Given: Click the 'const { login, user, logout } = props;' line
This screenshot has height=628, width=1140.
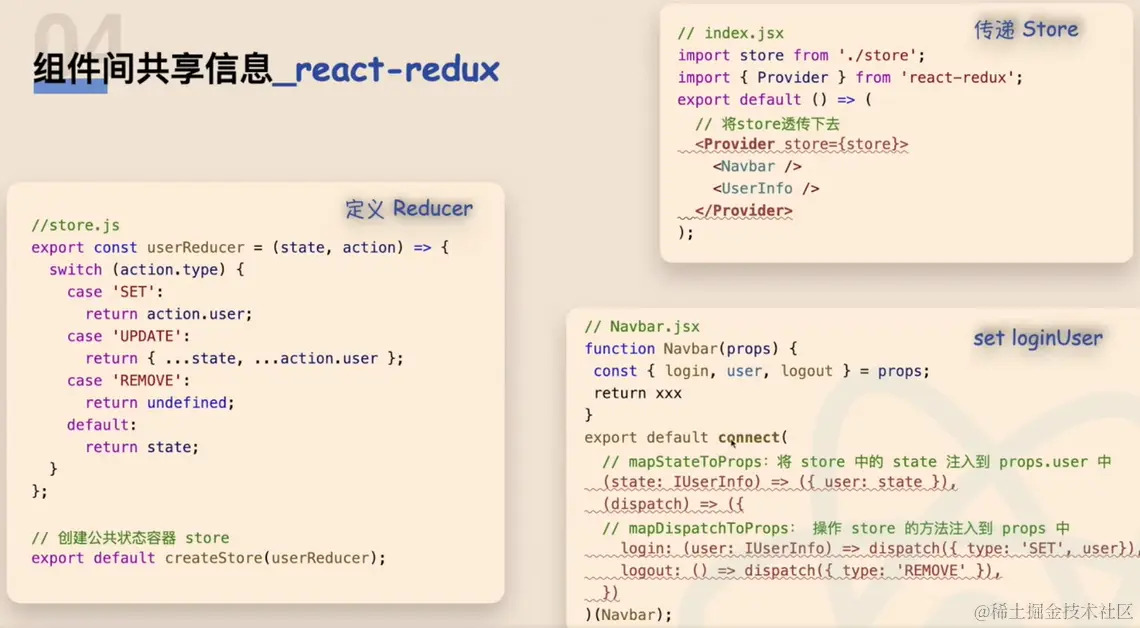Looking at the screenshot, I should click(761, 371).
